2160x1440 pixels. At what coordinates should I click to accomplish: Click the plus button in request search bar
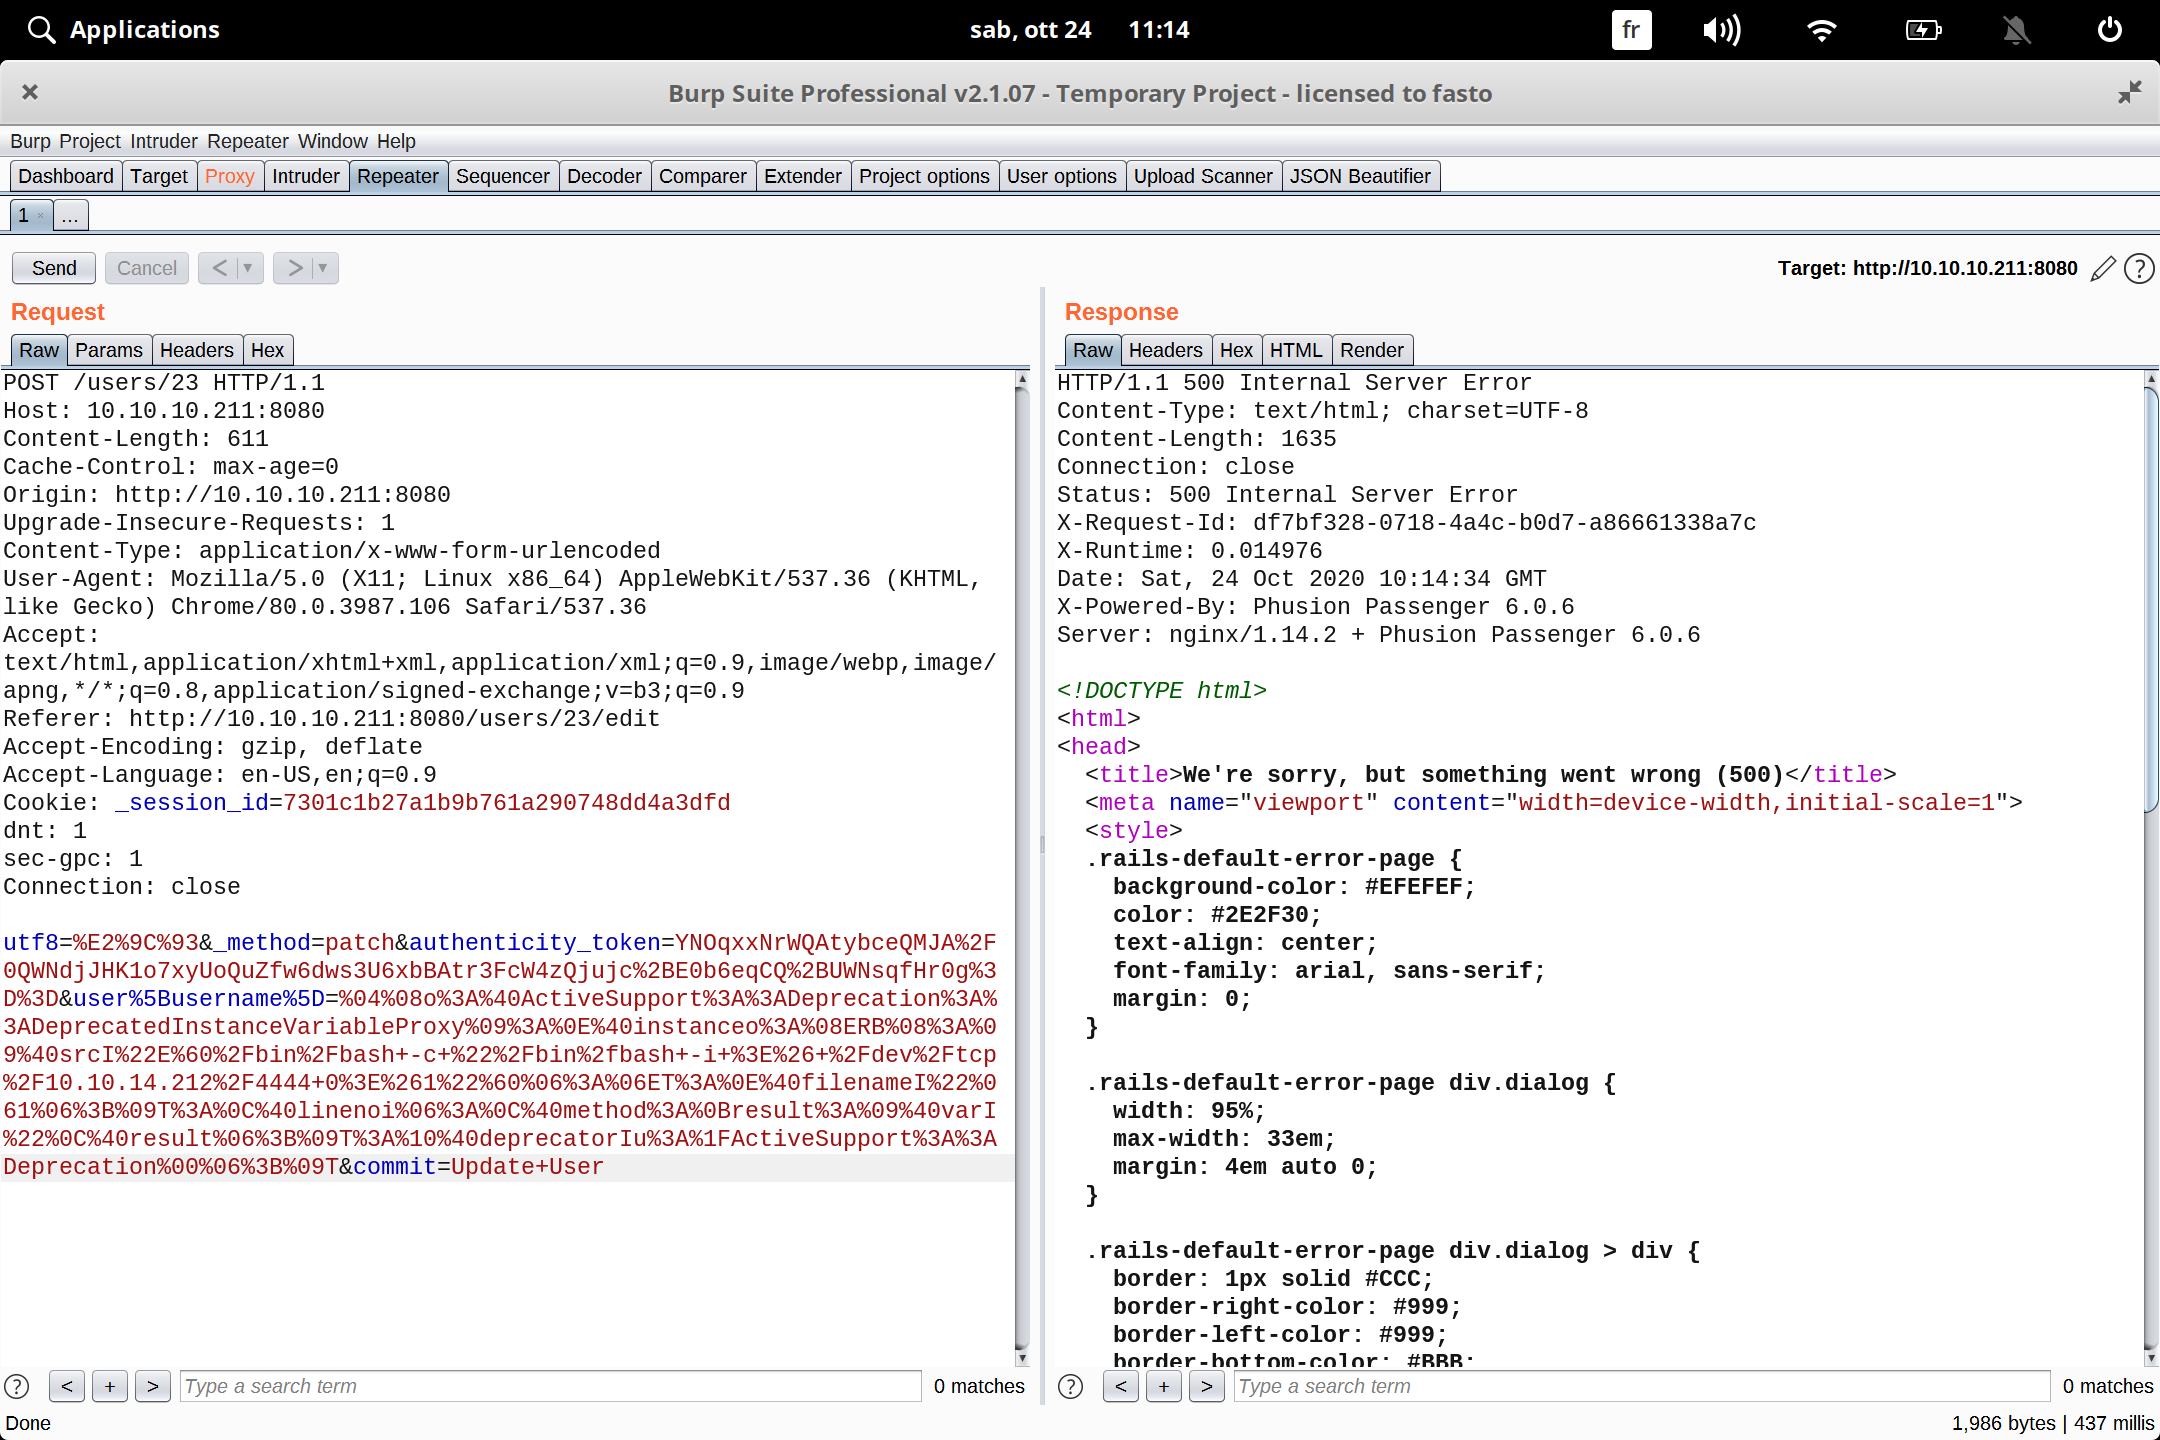tap(110, 1386)
